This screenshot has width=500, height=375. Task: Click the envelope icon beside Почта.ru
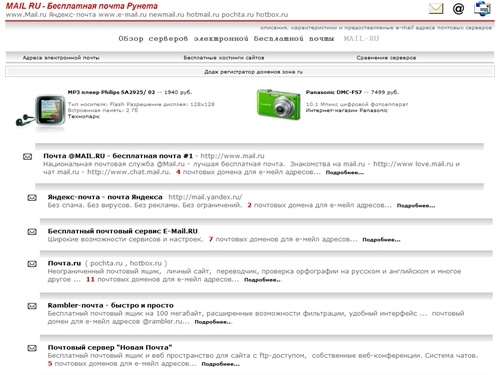[32, 264]
